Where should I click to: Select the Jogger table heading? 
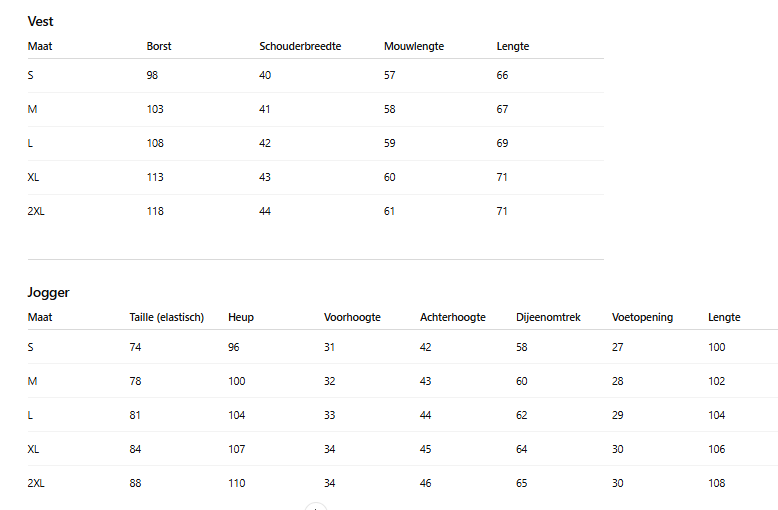tap(48, 293)
